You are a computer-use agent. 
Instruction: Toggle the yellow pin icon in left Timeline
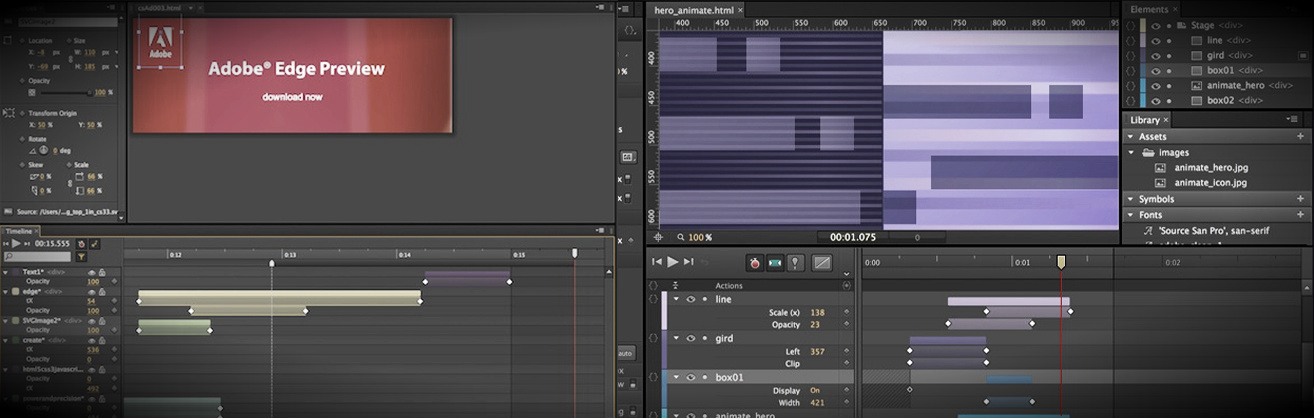coord(95,243)
